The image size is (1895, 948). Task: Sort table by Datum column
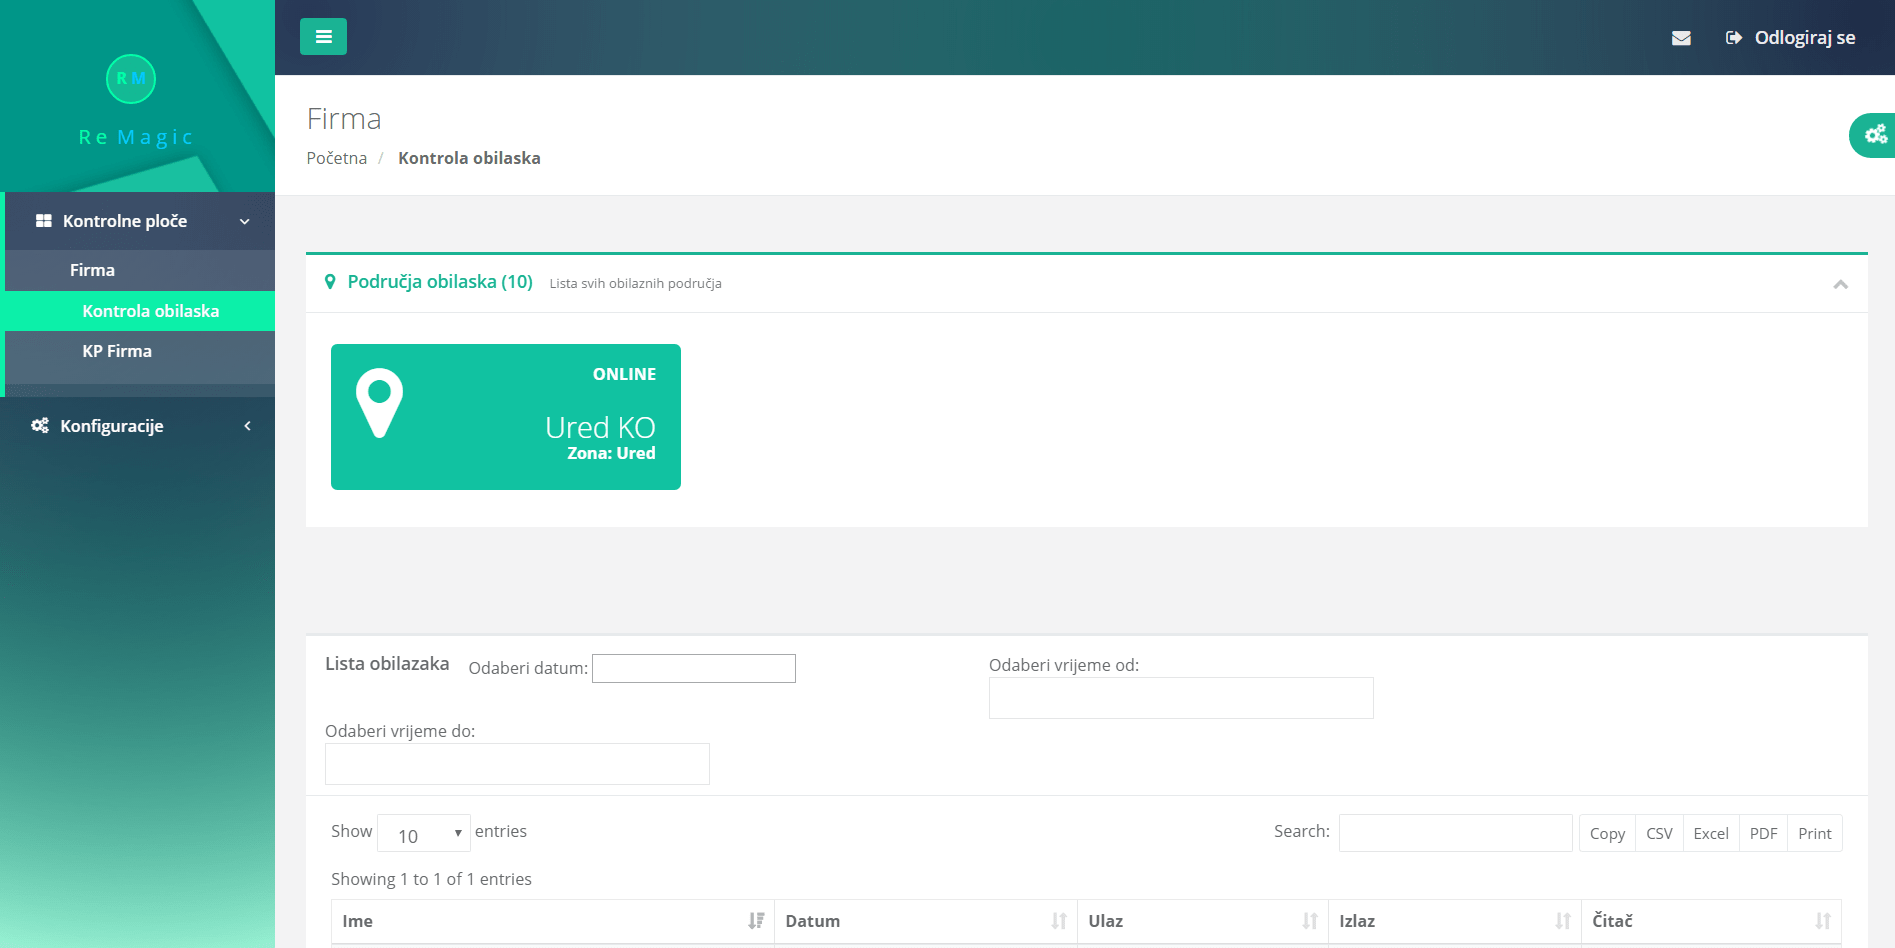click(x=925, y=921)
